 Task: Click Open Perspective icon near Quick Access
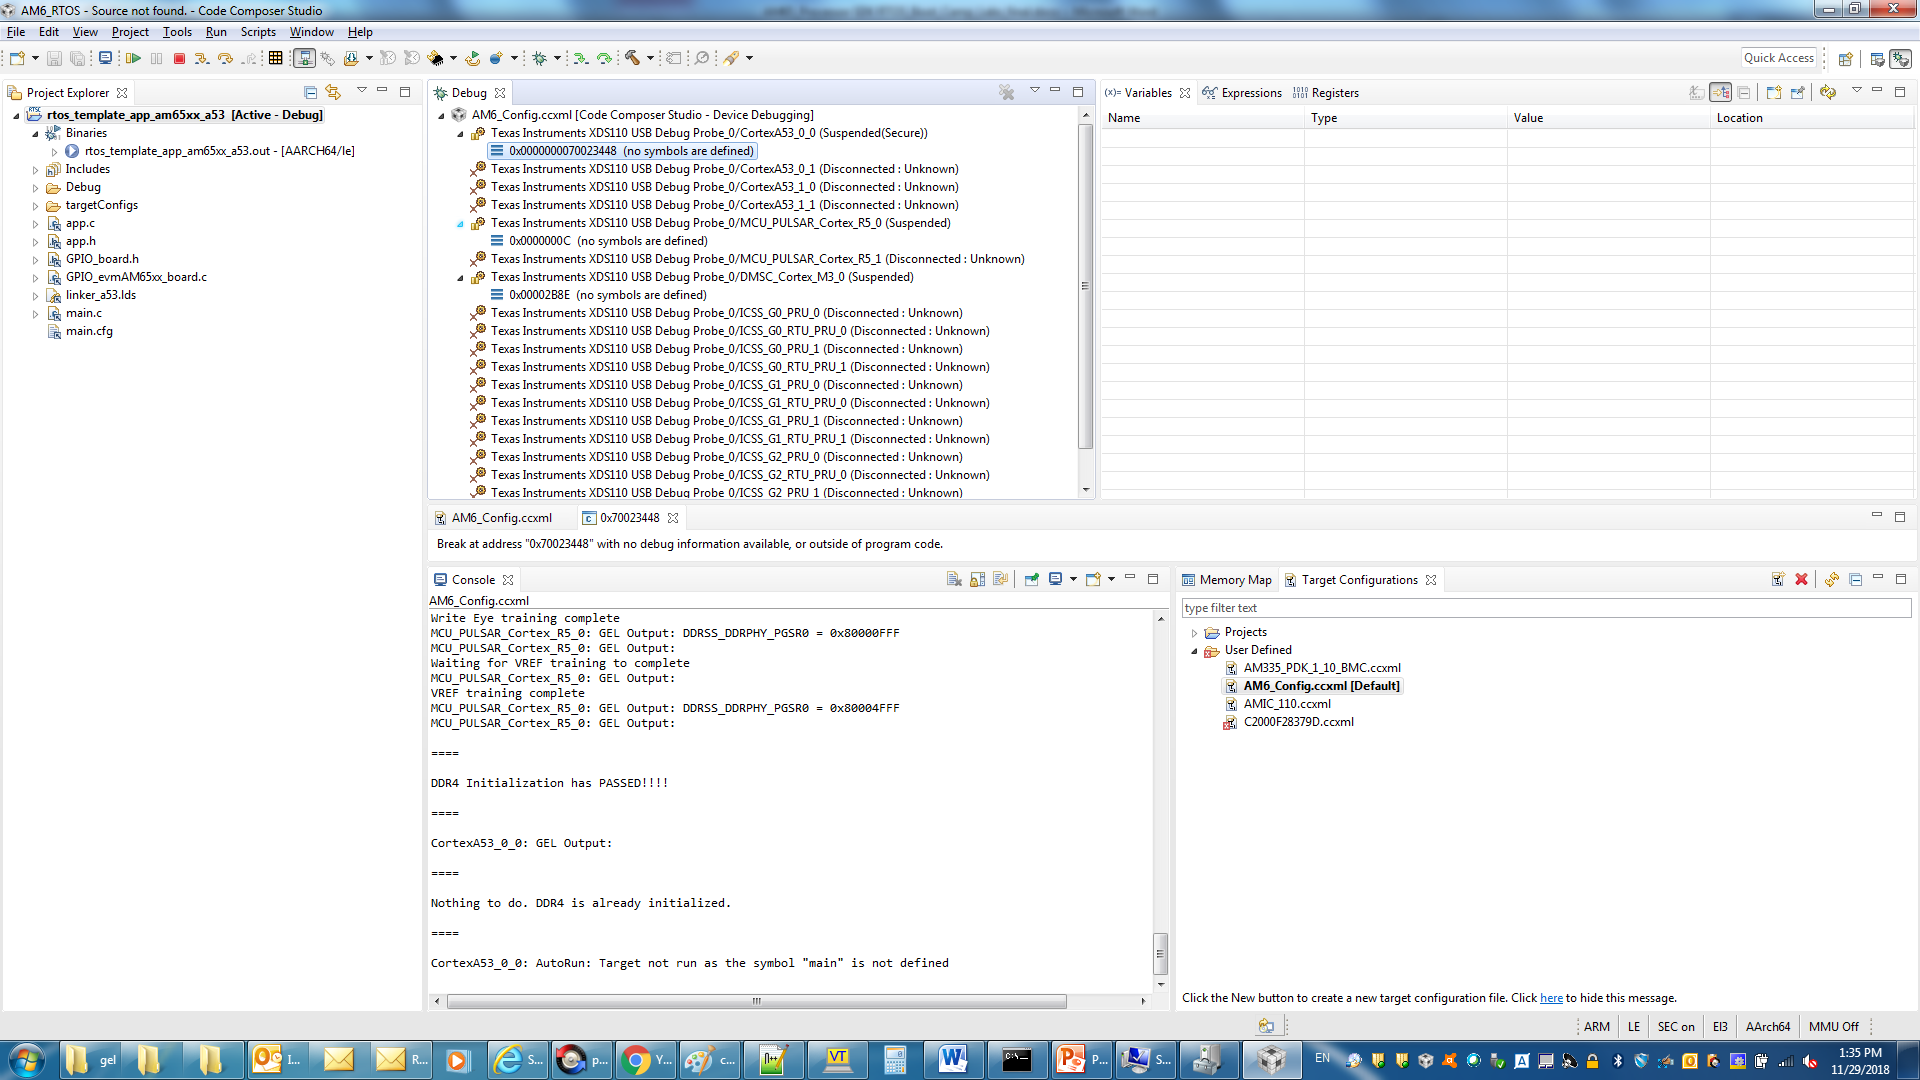pos(1846,59)
